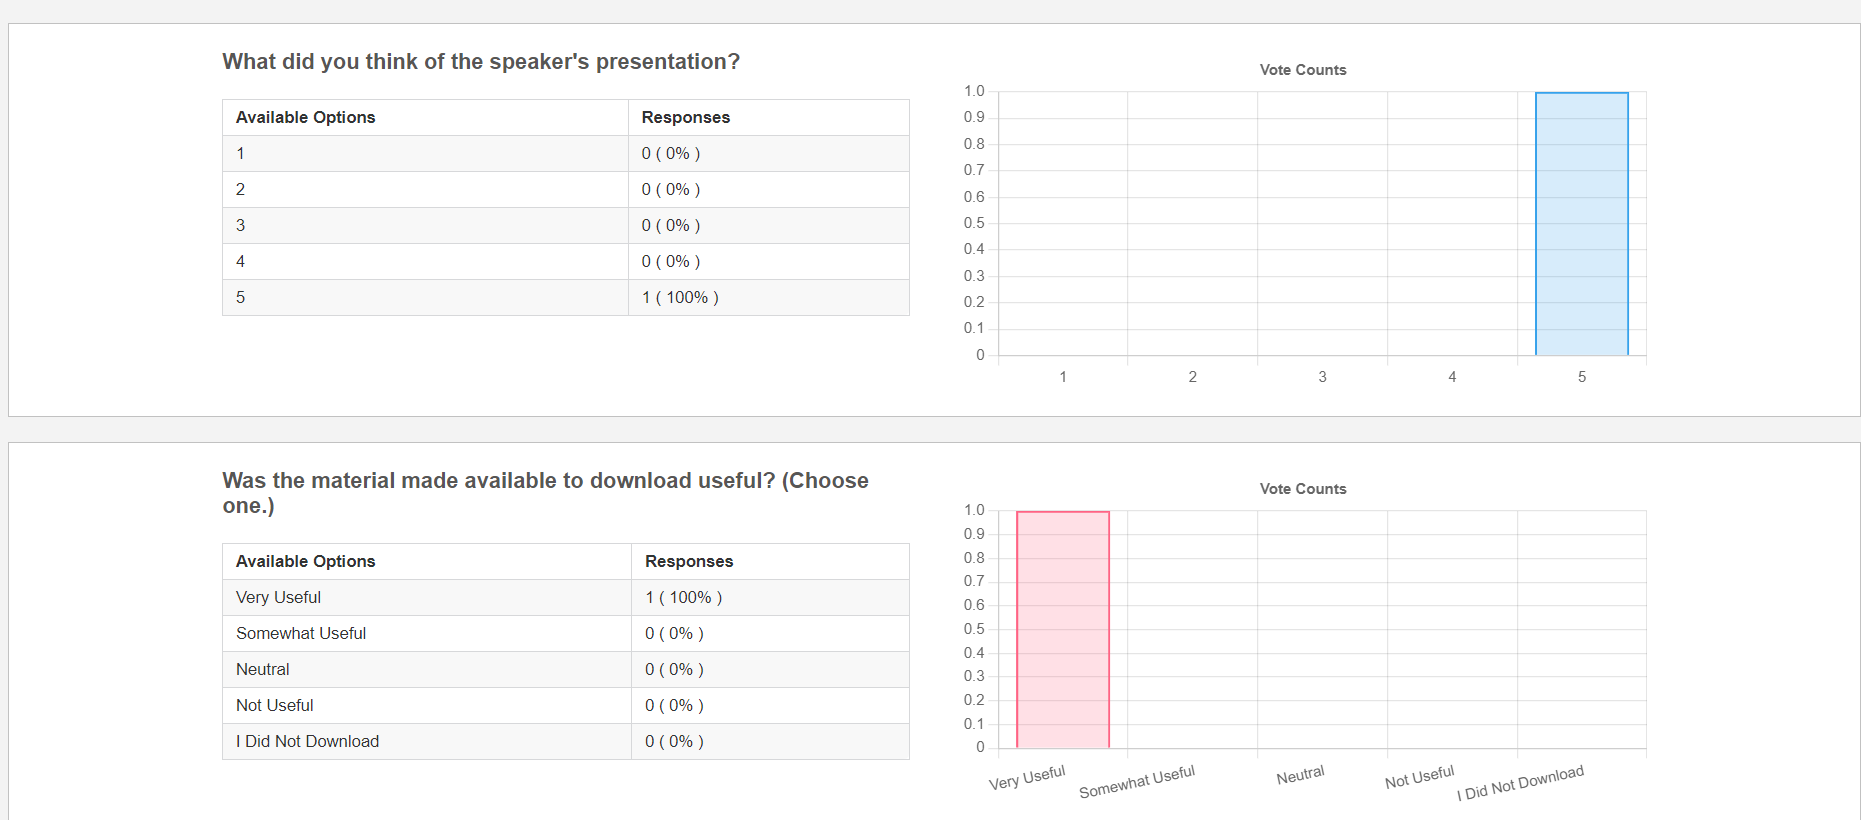Select the speaker's presentation question heading
This screenshot has height=820, width=1861.
click(481, 62)
